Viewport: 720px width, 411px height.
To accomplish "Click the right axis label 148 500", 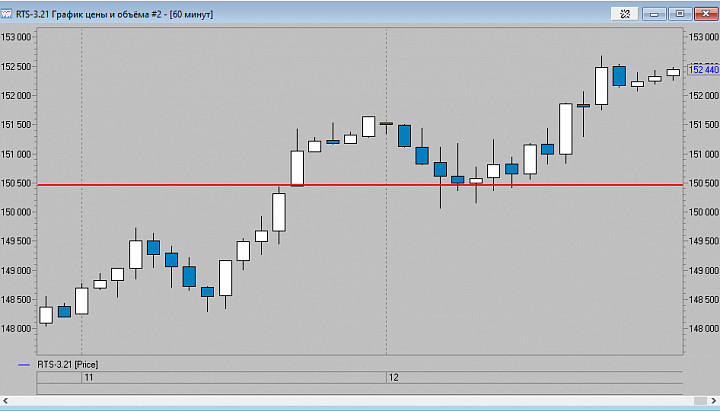I will 703,299.
